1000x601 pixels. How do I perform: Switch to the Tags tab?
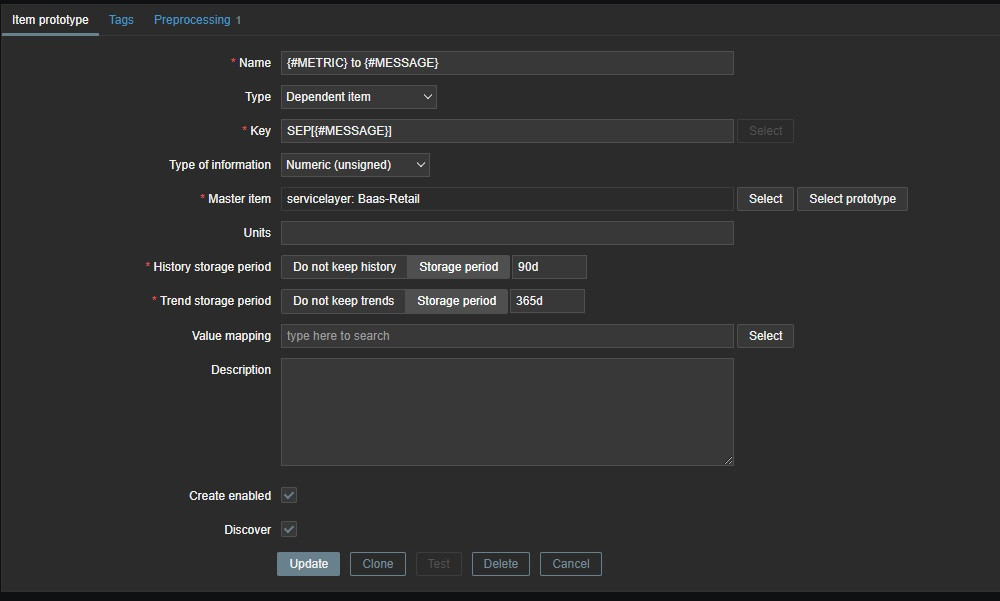(121, 20)
